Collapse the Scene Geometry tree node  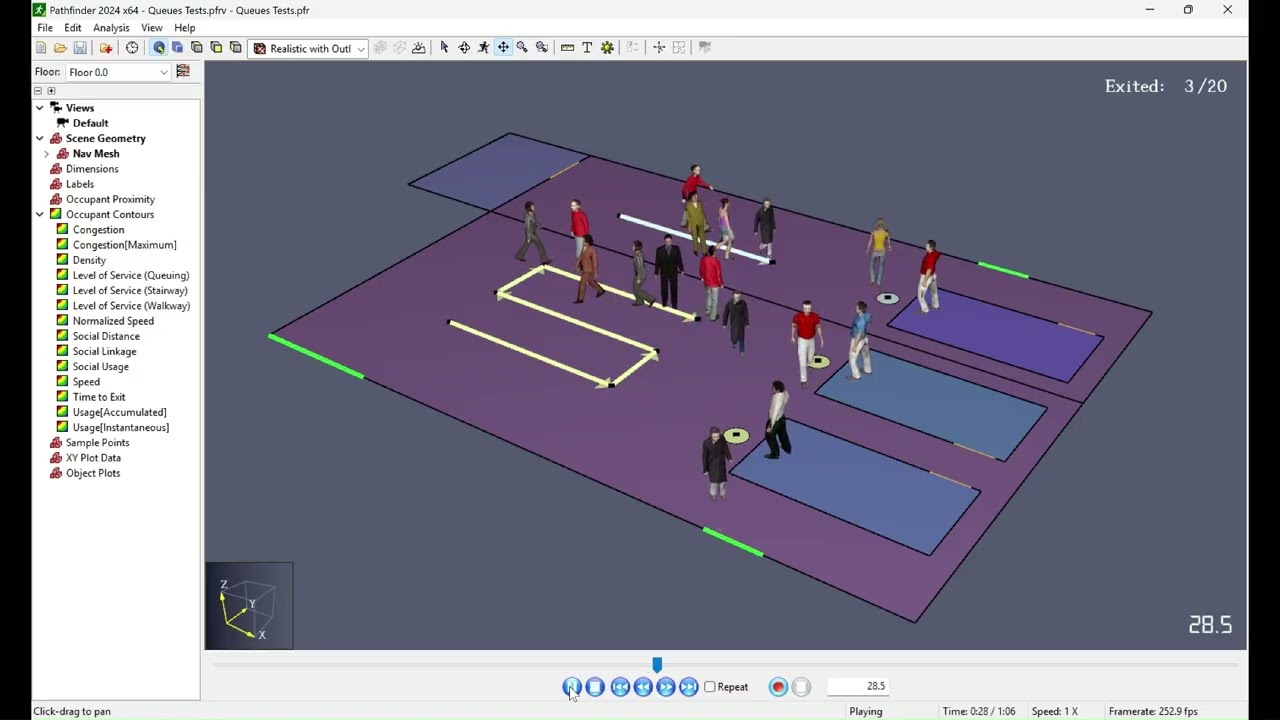[x=40, y=139]
